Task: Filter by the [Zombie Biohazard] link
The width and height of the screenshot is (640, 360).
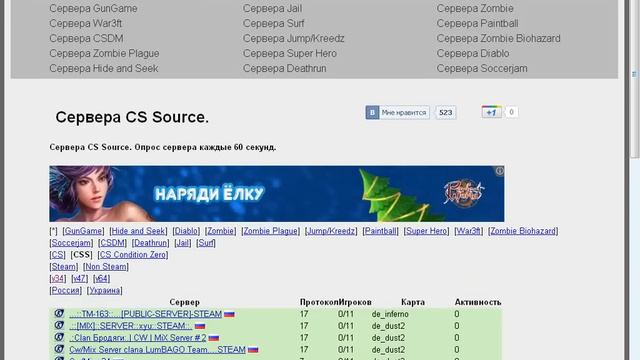Action: tap(523, 231)
